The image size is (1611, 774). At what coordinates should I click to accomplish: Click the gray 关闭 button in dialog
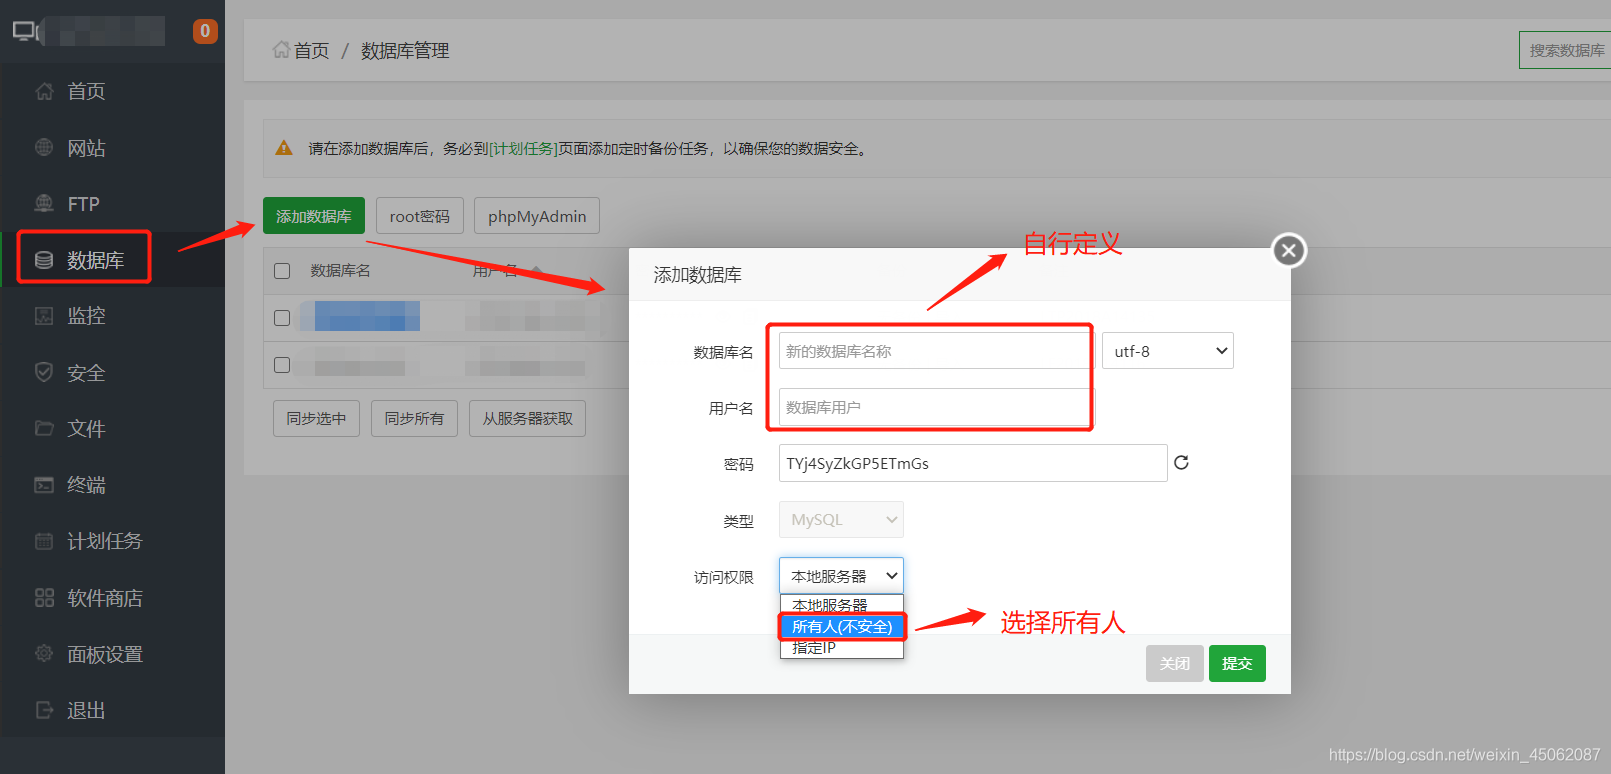point(1175,663)
